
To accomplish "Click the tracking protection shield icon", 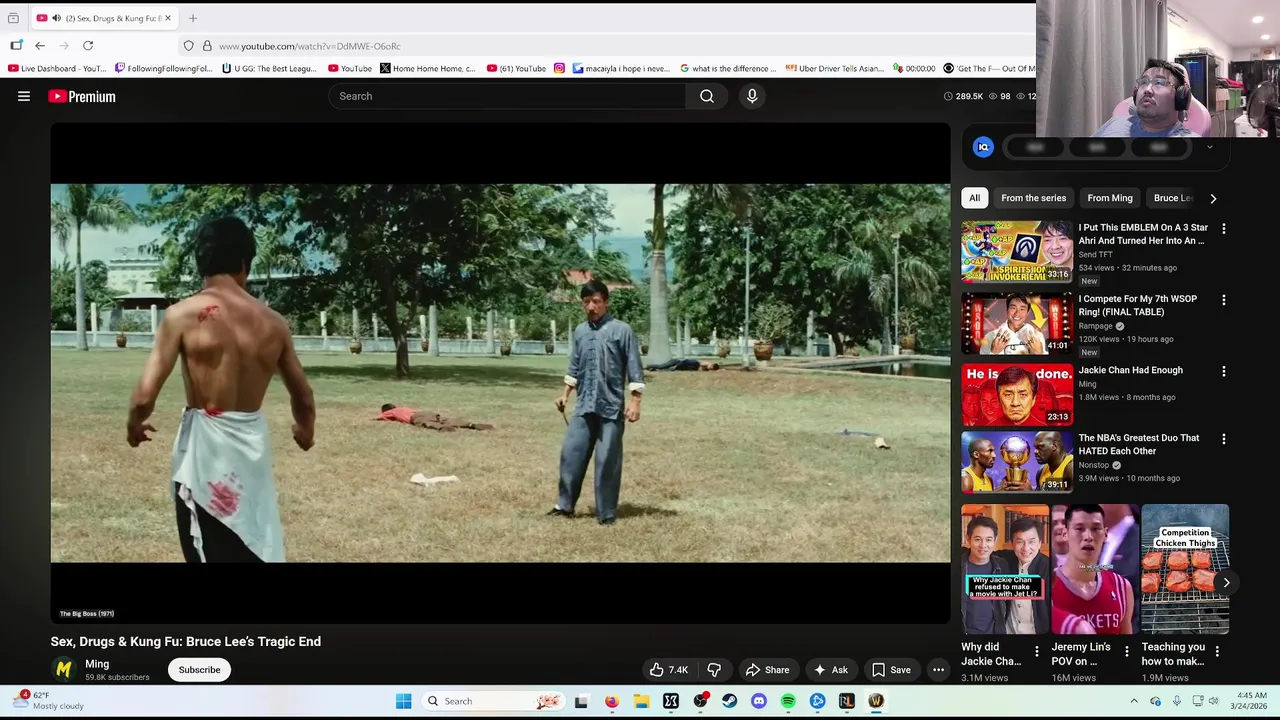I will point(188,46).
